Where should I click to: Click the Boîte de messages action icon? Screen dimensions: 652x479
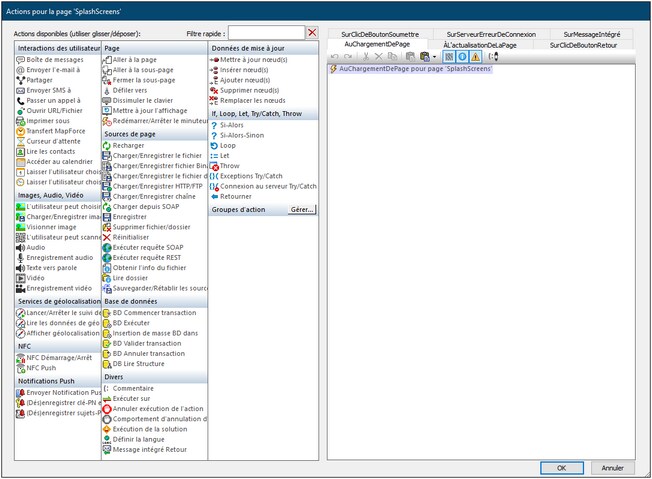coord(21,60)
